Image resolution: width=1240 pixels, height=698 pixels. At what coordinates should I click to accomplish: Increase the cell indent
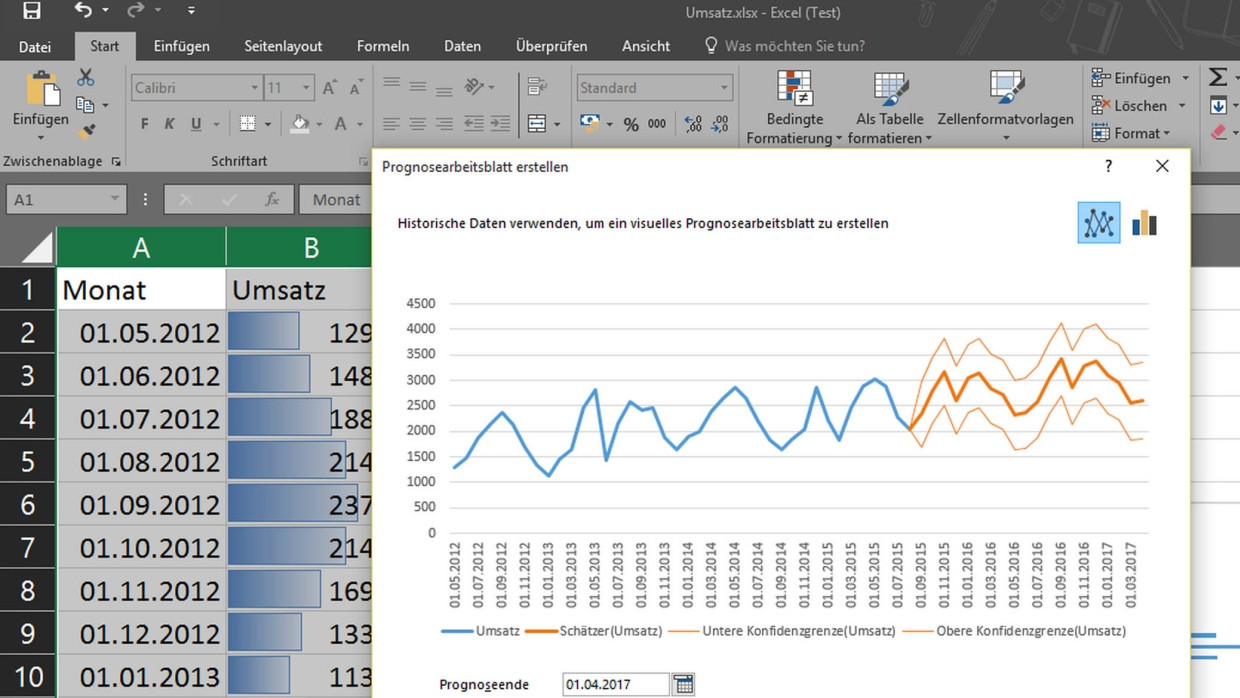[499, 124]
